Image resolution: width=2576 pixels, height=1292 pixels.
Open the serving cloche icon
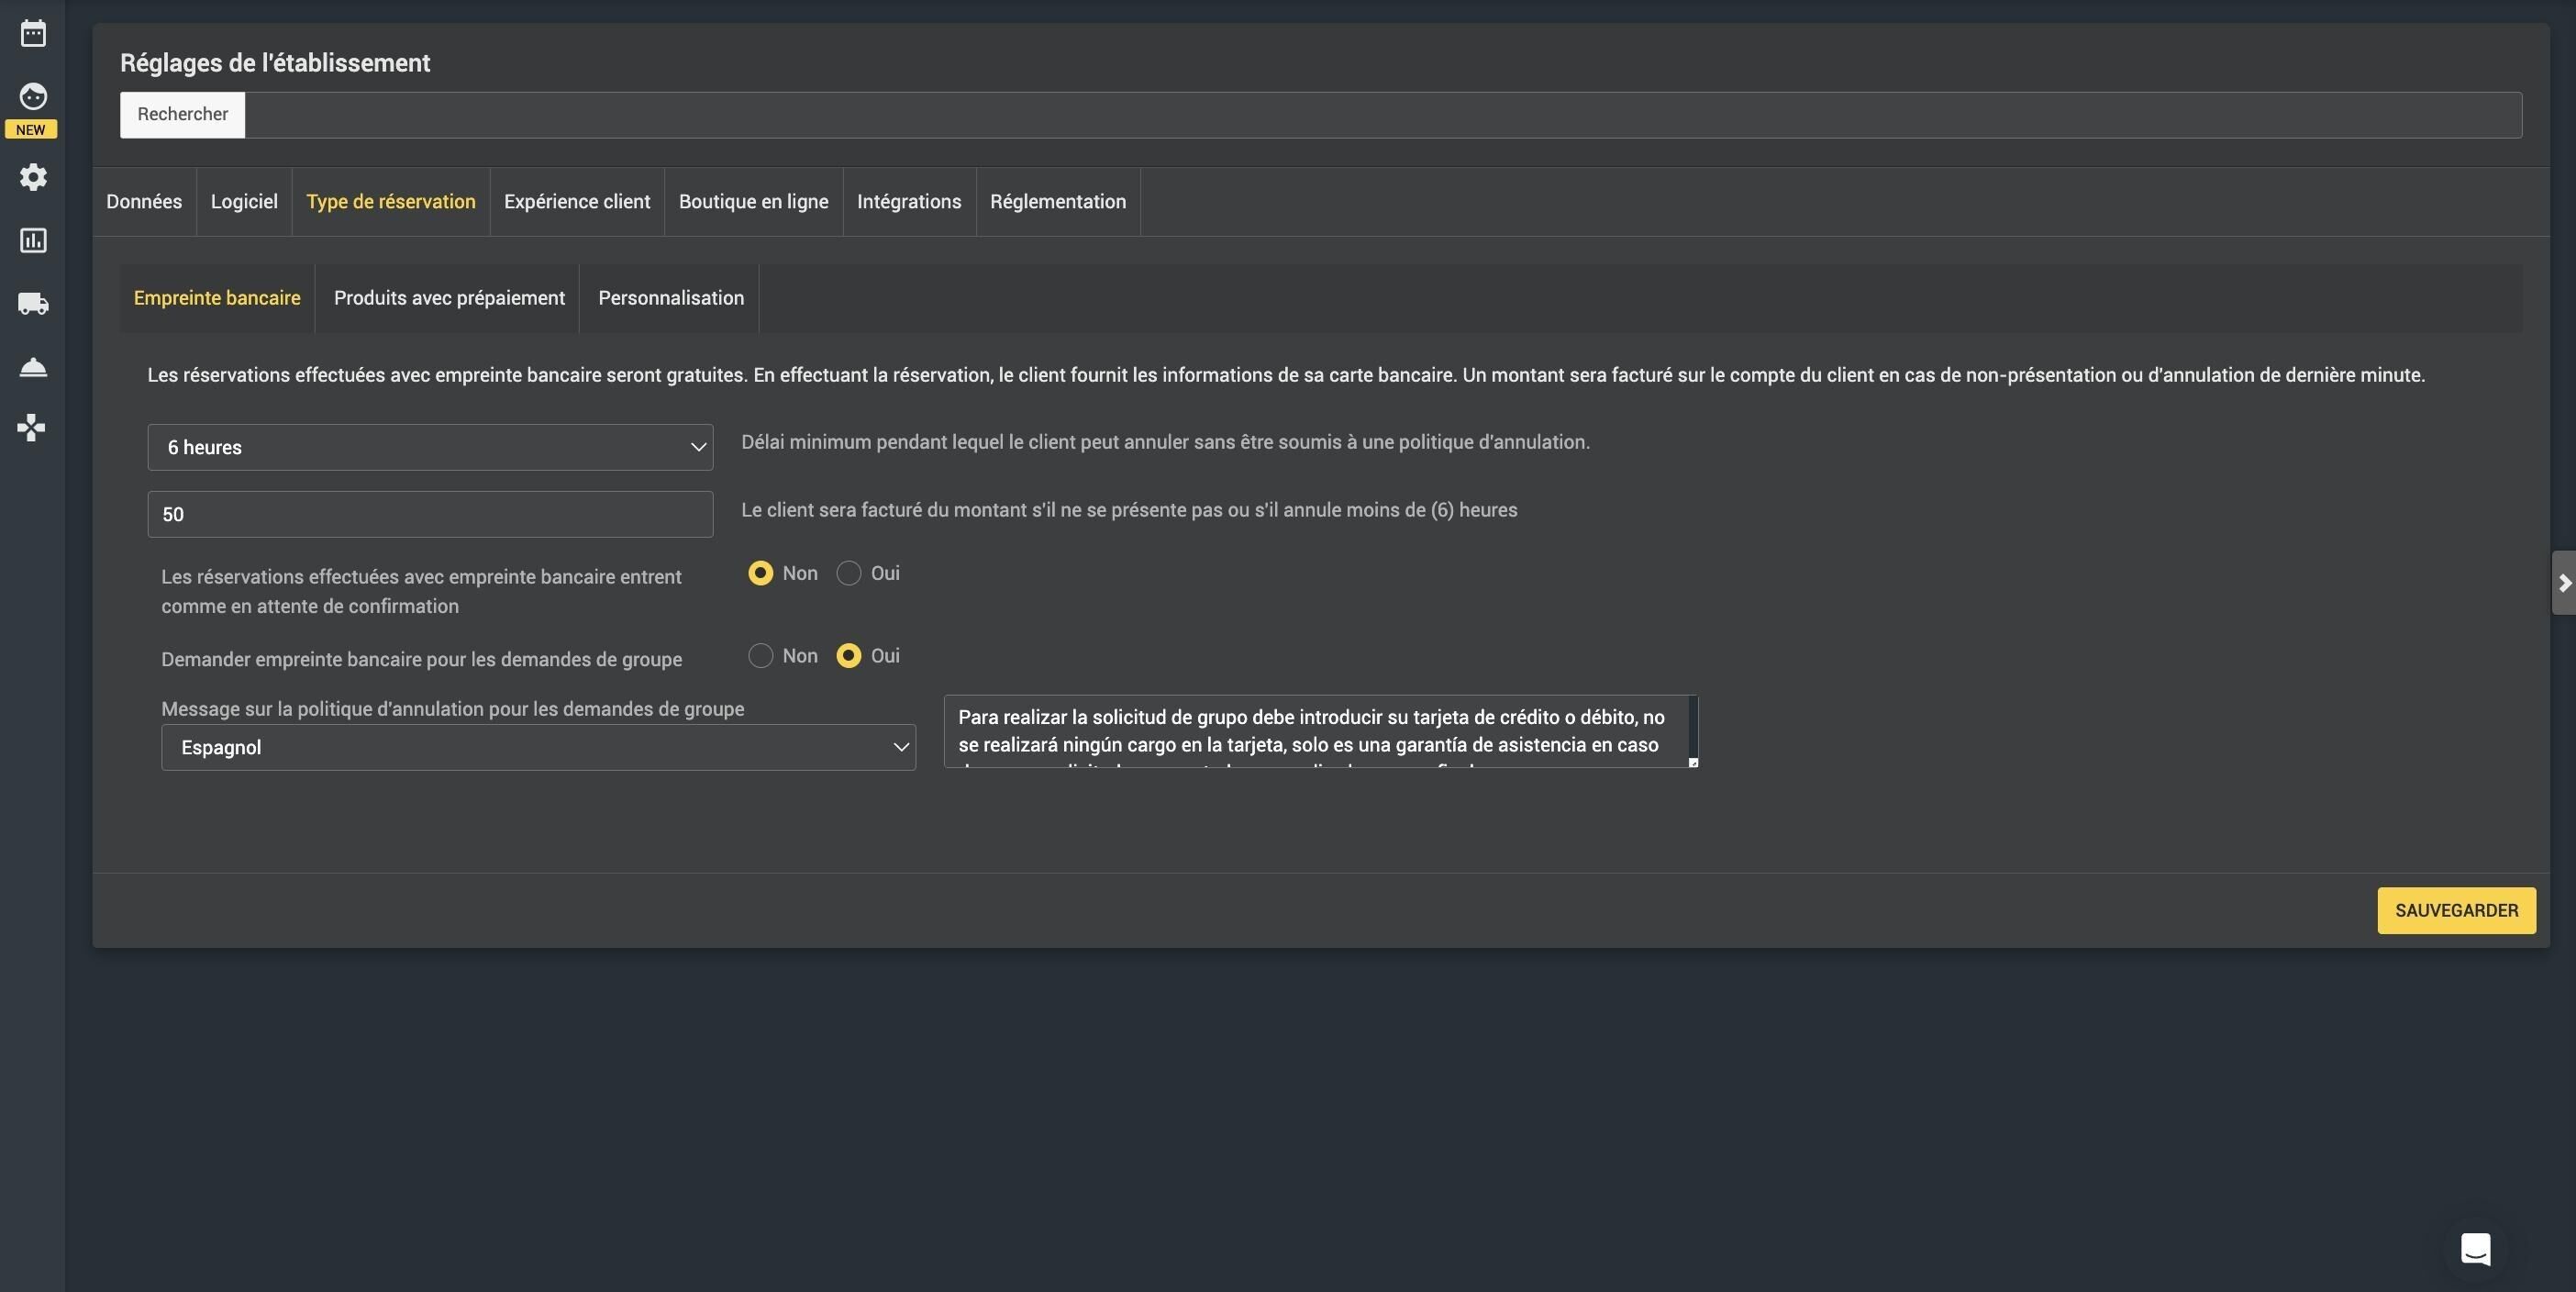(33, 367)
